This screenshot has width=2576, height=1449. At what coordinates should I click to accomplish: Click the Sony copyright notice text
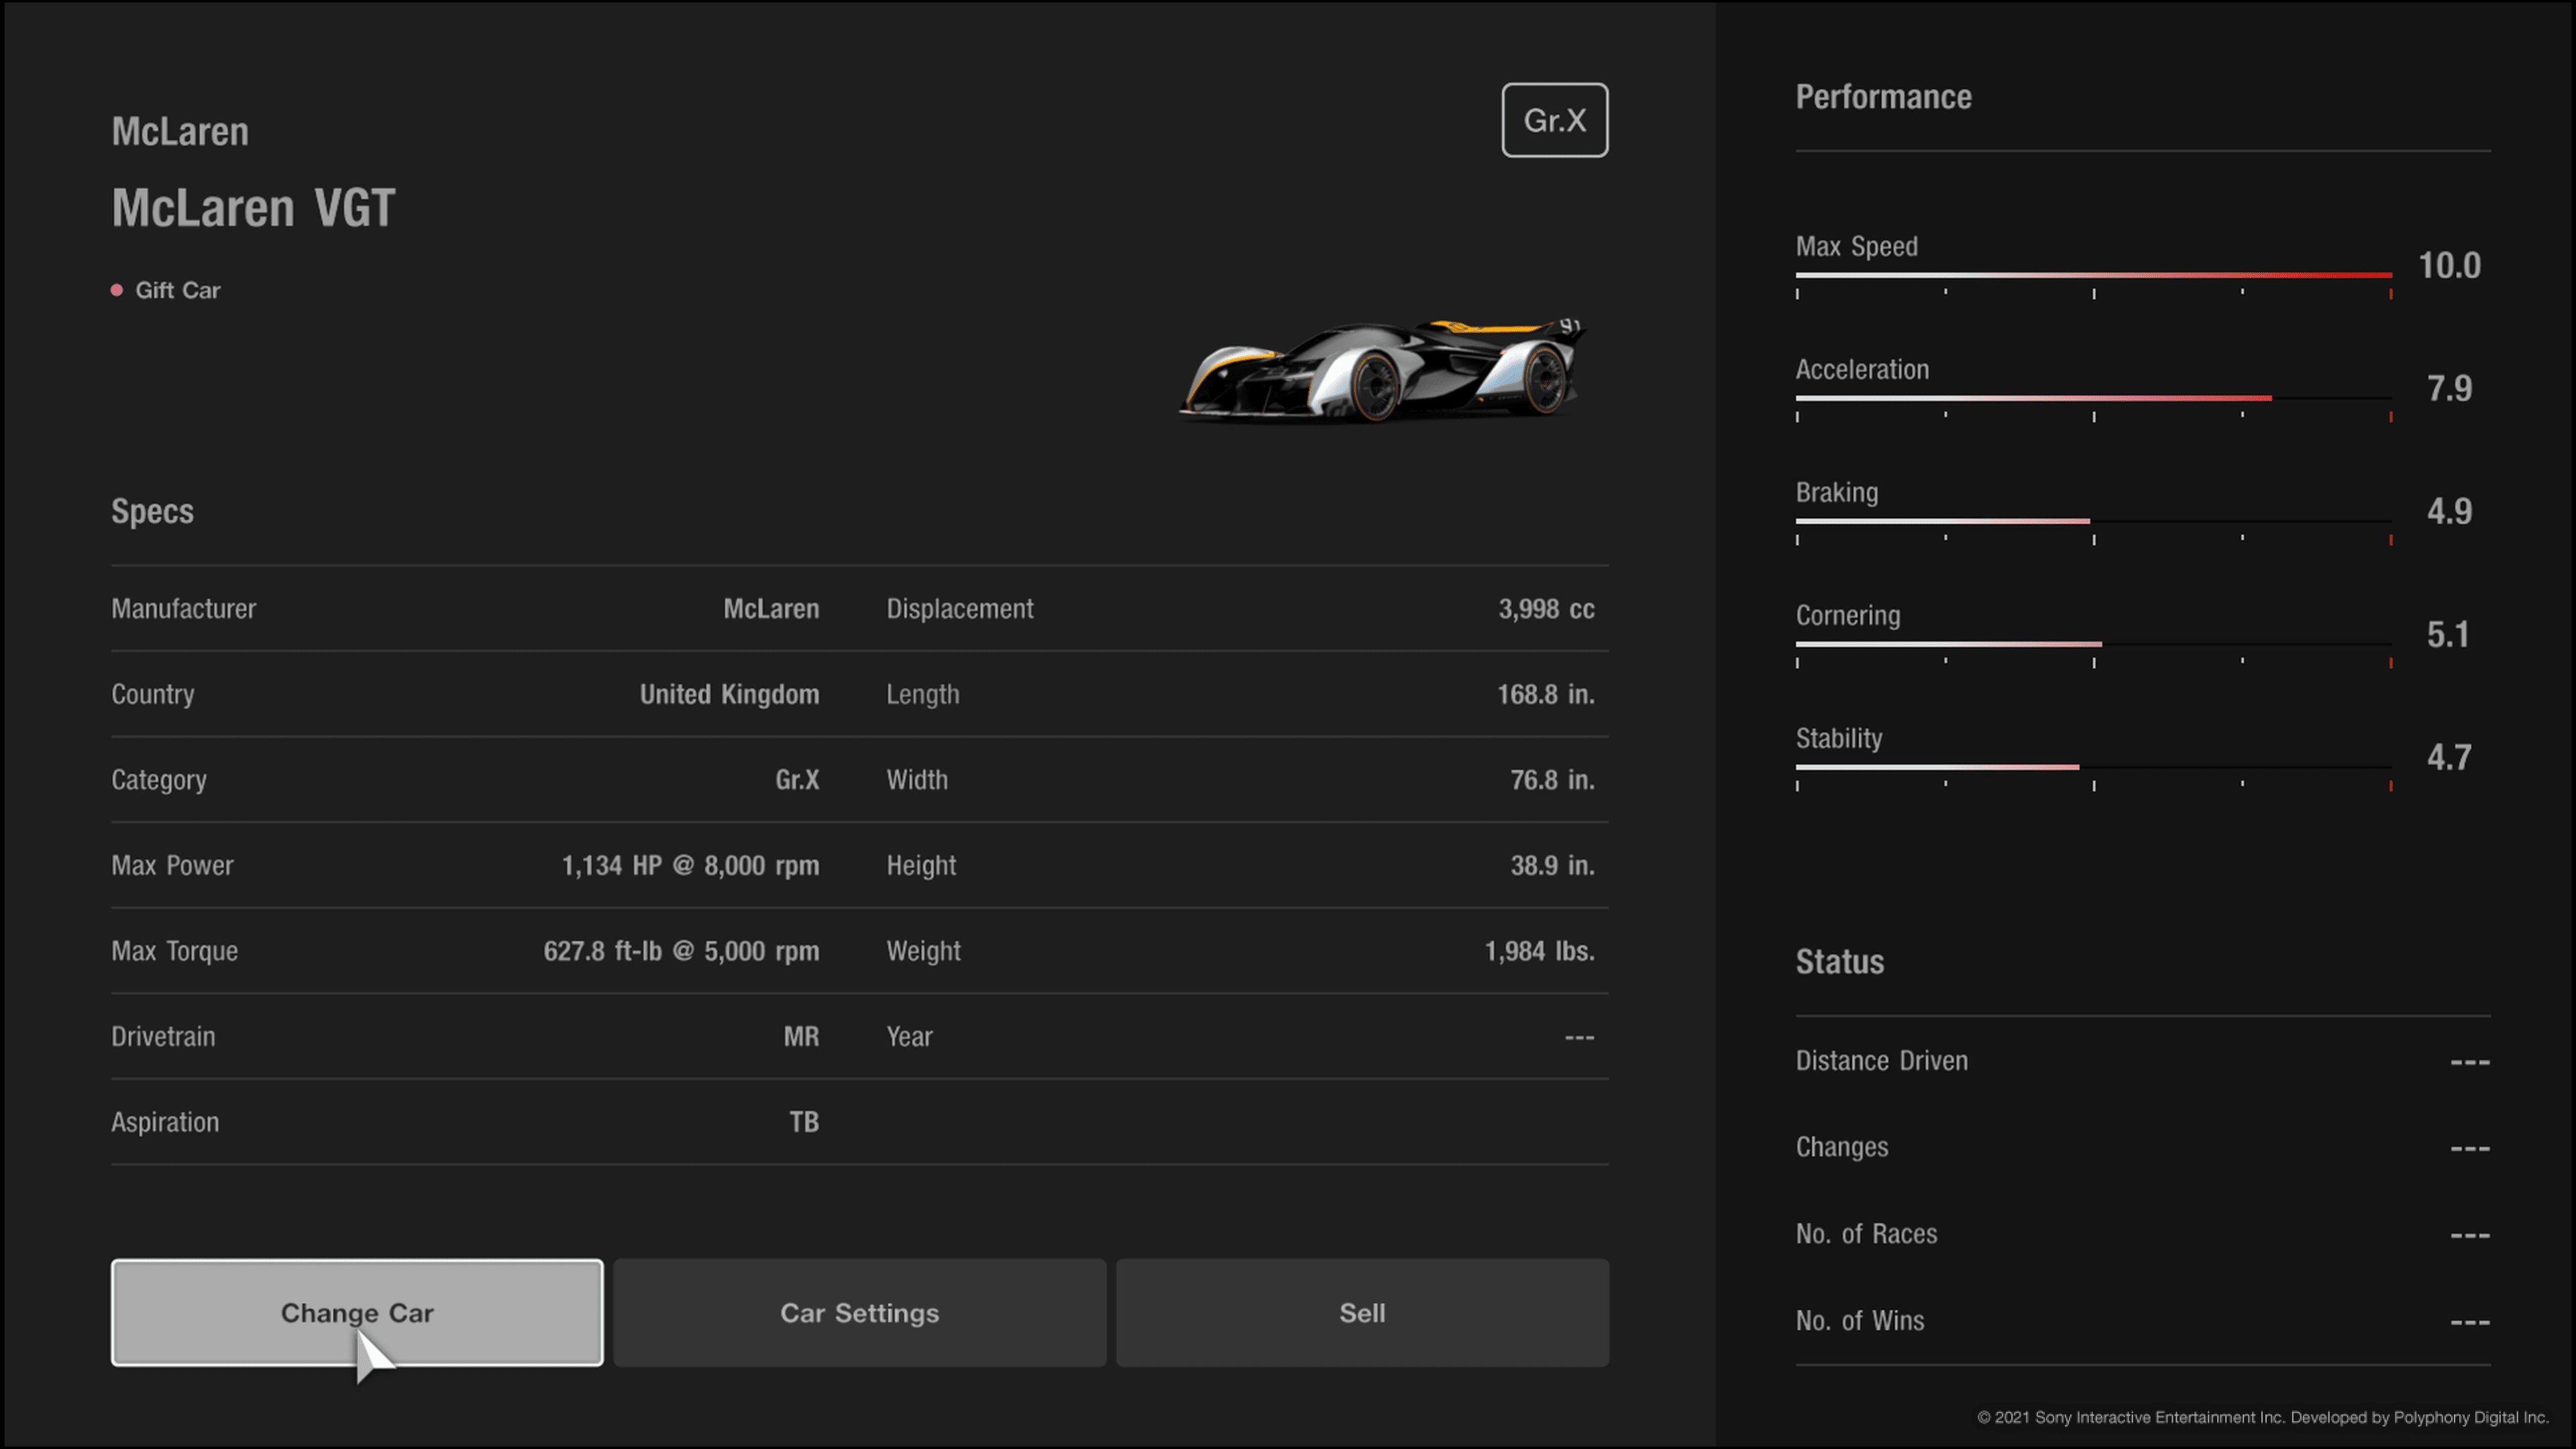2263,1417
